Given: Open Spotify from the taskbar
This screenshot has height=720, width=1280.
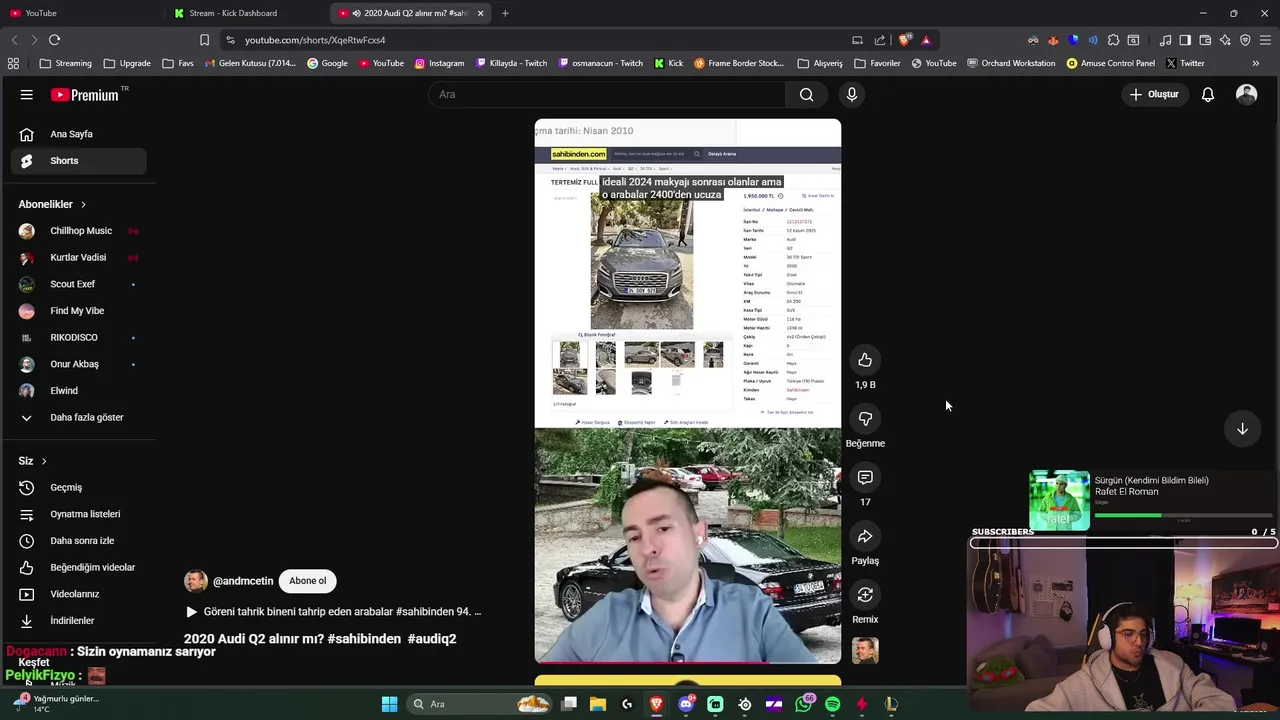Looking at the screenshot, I should tap(832, 704).
